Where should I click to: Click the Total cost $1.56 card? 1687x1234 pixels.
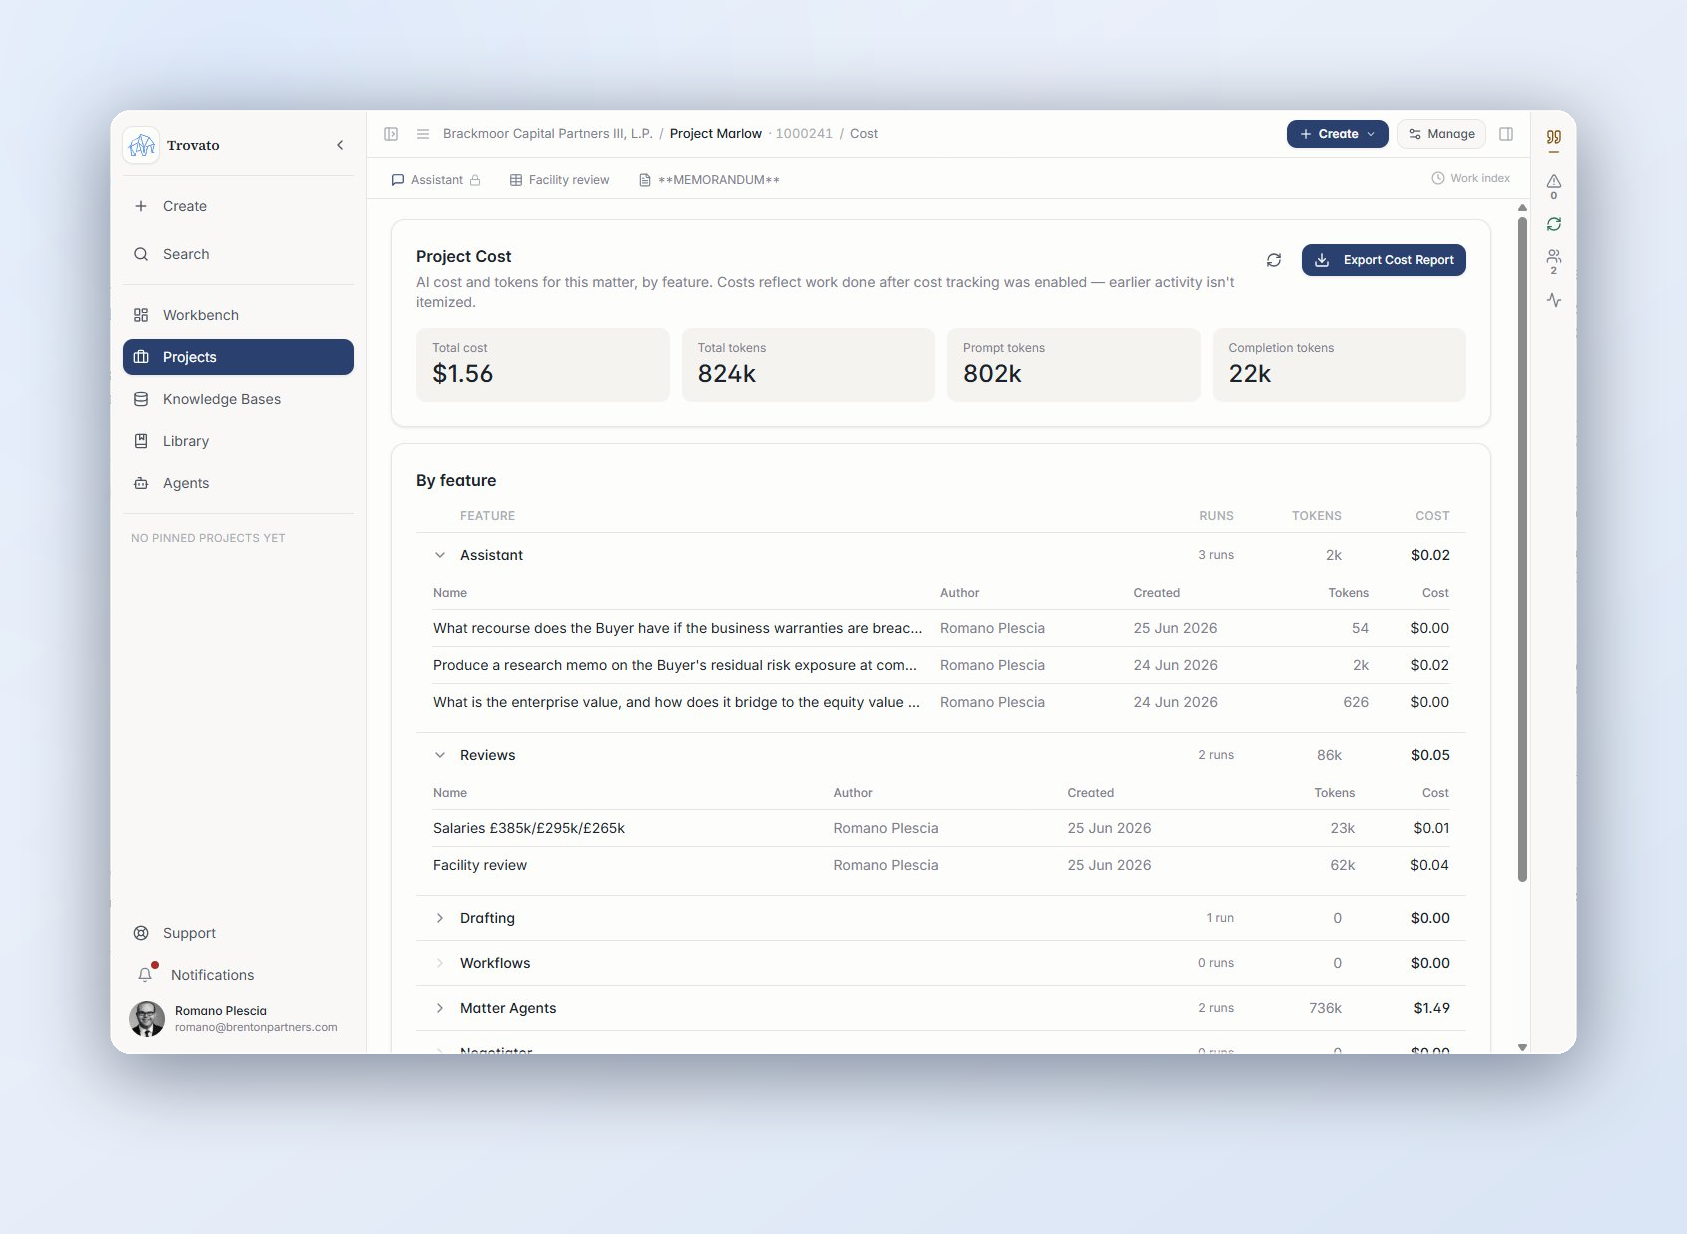coord(543,365)
